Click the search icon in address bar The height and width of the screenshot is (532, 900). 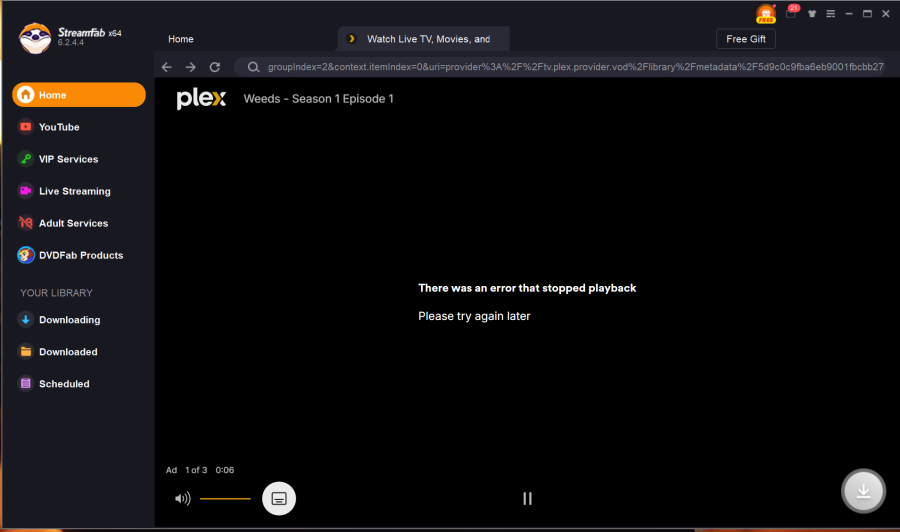click(253, 67)
